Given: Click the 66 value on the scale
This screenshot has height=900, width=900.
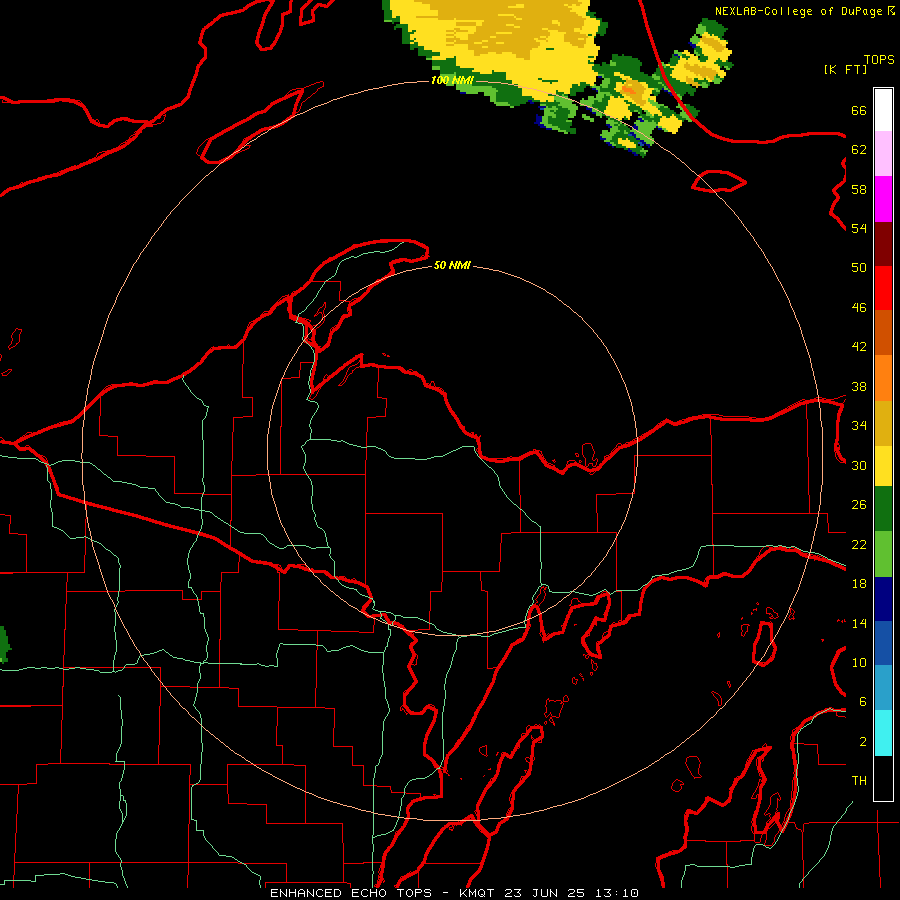Looking at the screenshot, I should [x=859, y=110].
